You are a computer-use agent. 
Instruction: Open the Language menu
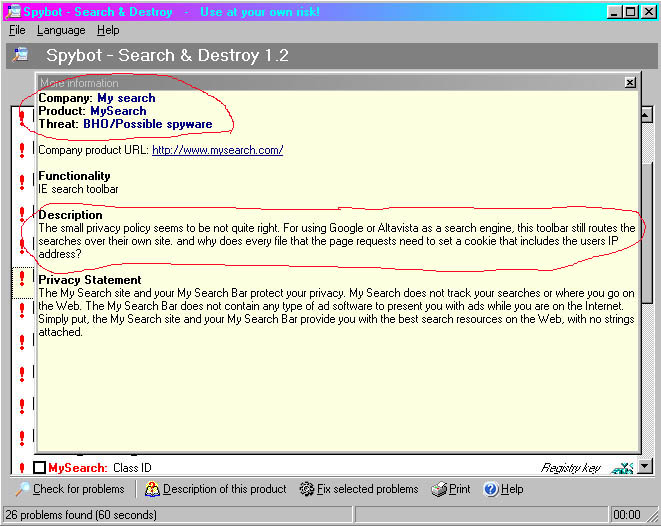(x=61, y=31)
